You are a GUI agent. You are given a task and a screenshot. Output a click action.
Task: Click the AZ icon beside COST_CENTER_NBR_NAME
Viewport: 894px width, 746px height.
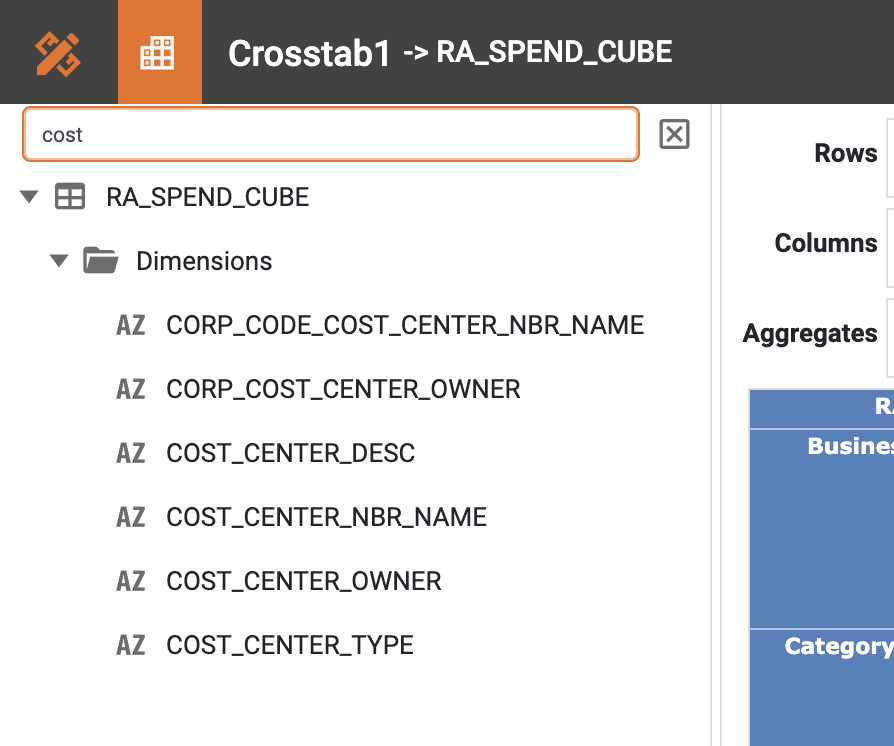click(x=131, y=517)
